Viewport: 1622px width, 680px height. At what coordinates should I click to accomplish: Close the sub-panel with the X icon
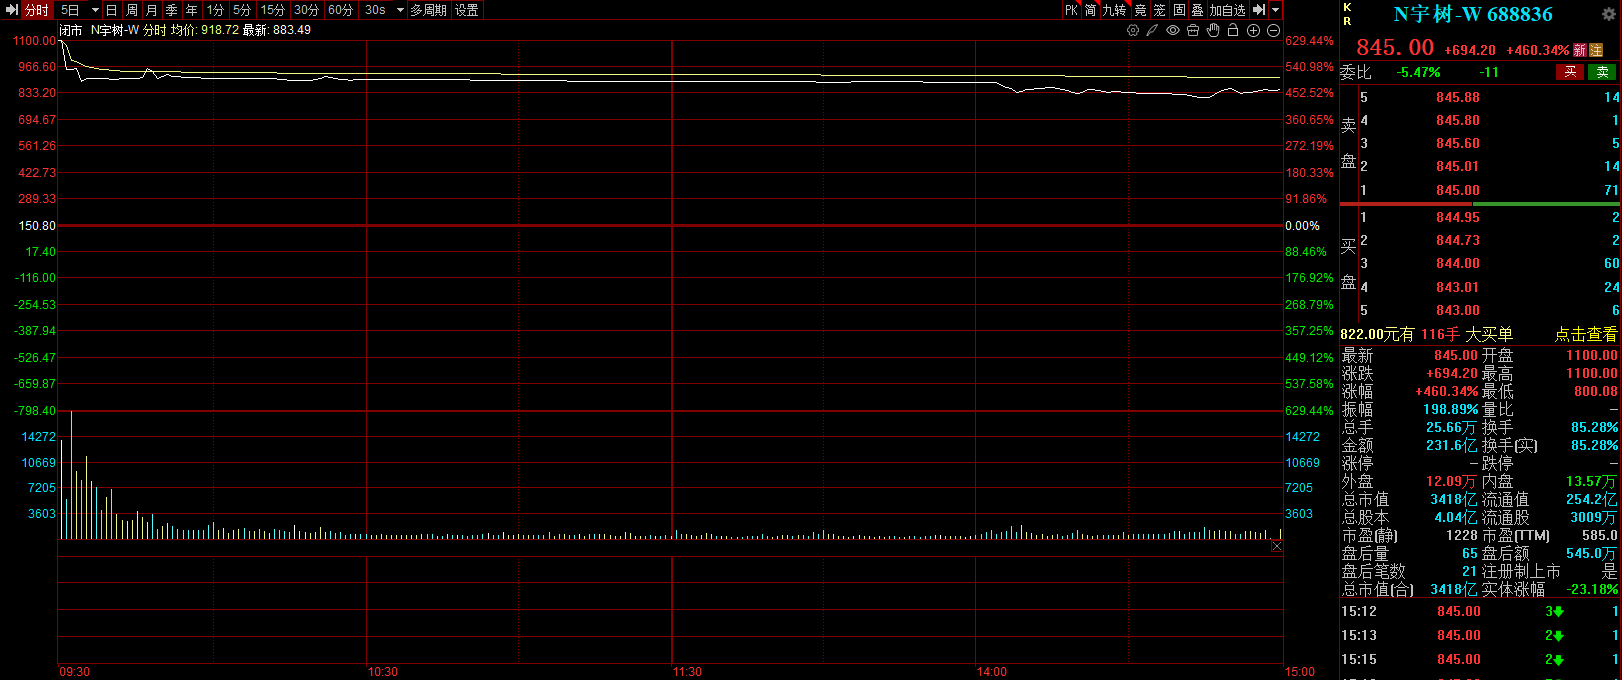[1277, 546]
